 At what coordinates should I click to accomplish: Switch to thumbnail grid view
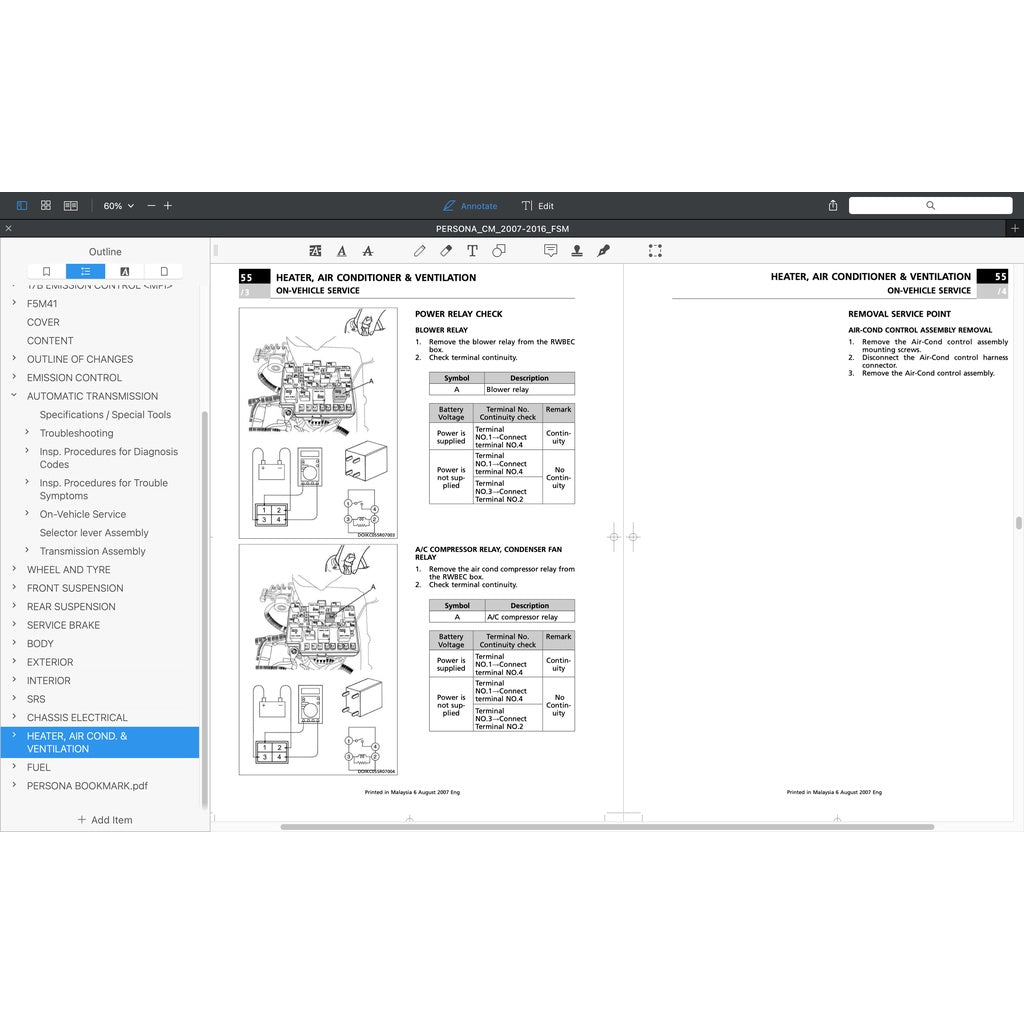(x=46, y=206)
